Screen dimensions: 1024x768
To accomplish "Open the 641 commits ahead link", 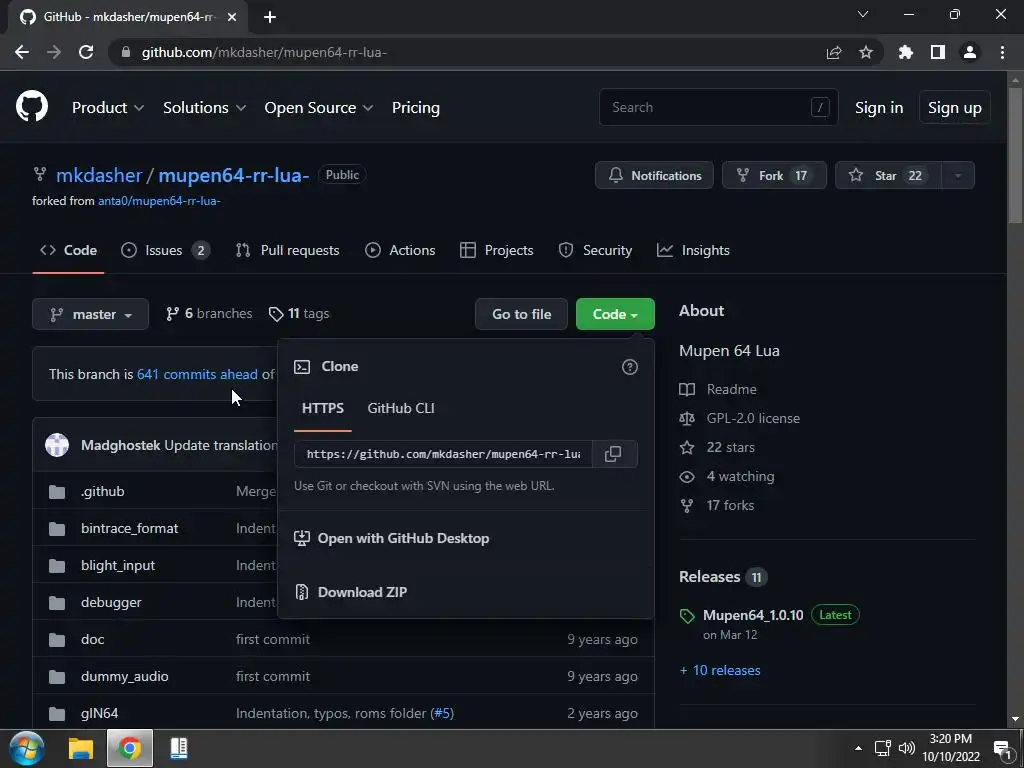I will (x=197, y=374).
